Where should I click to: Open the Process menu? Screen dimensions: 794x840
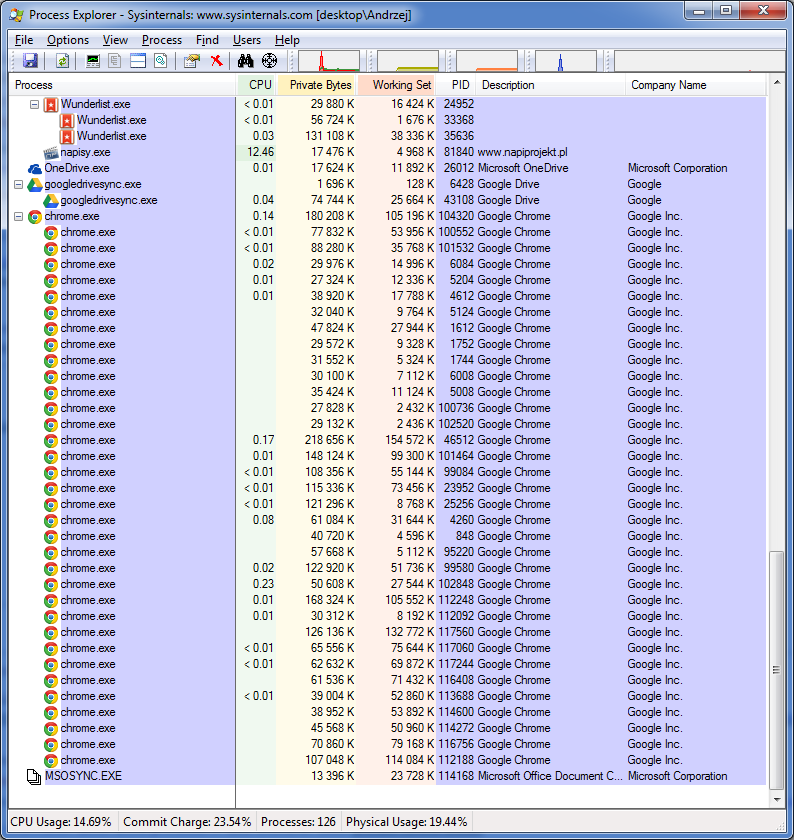[162, 40]
